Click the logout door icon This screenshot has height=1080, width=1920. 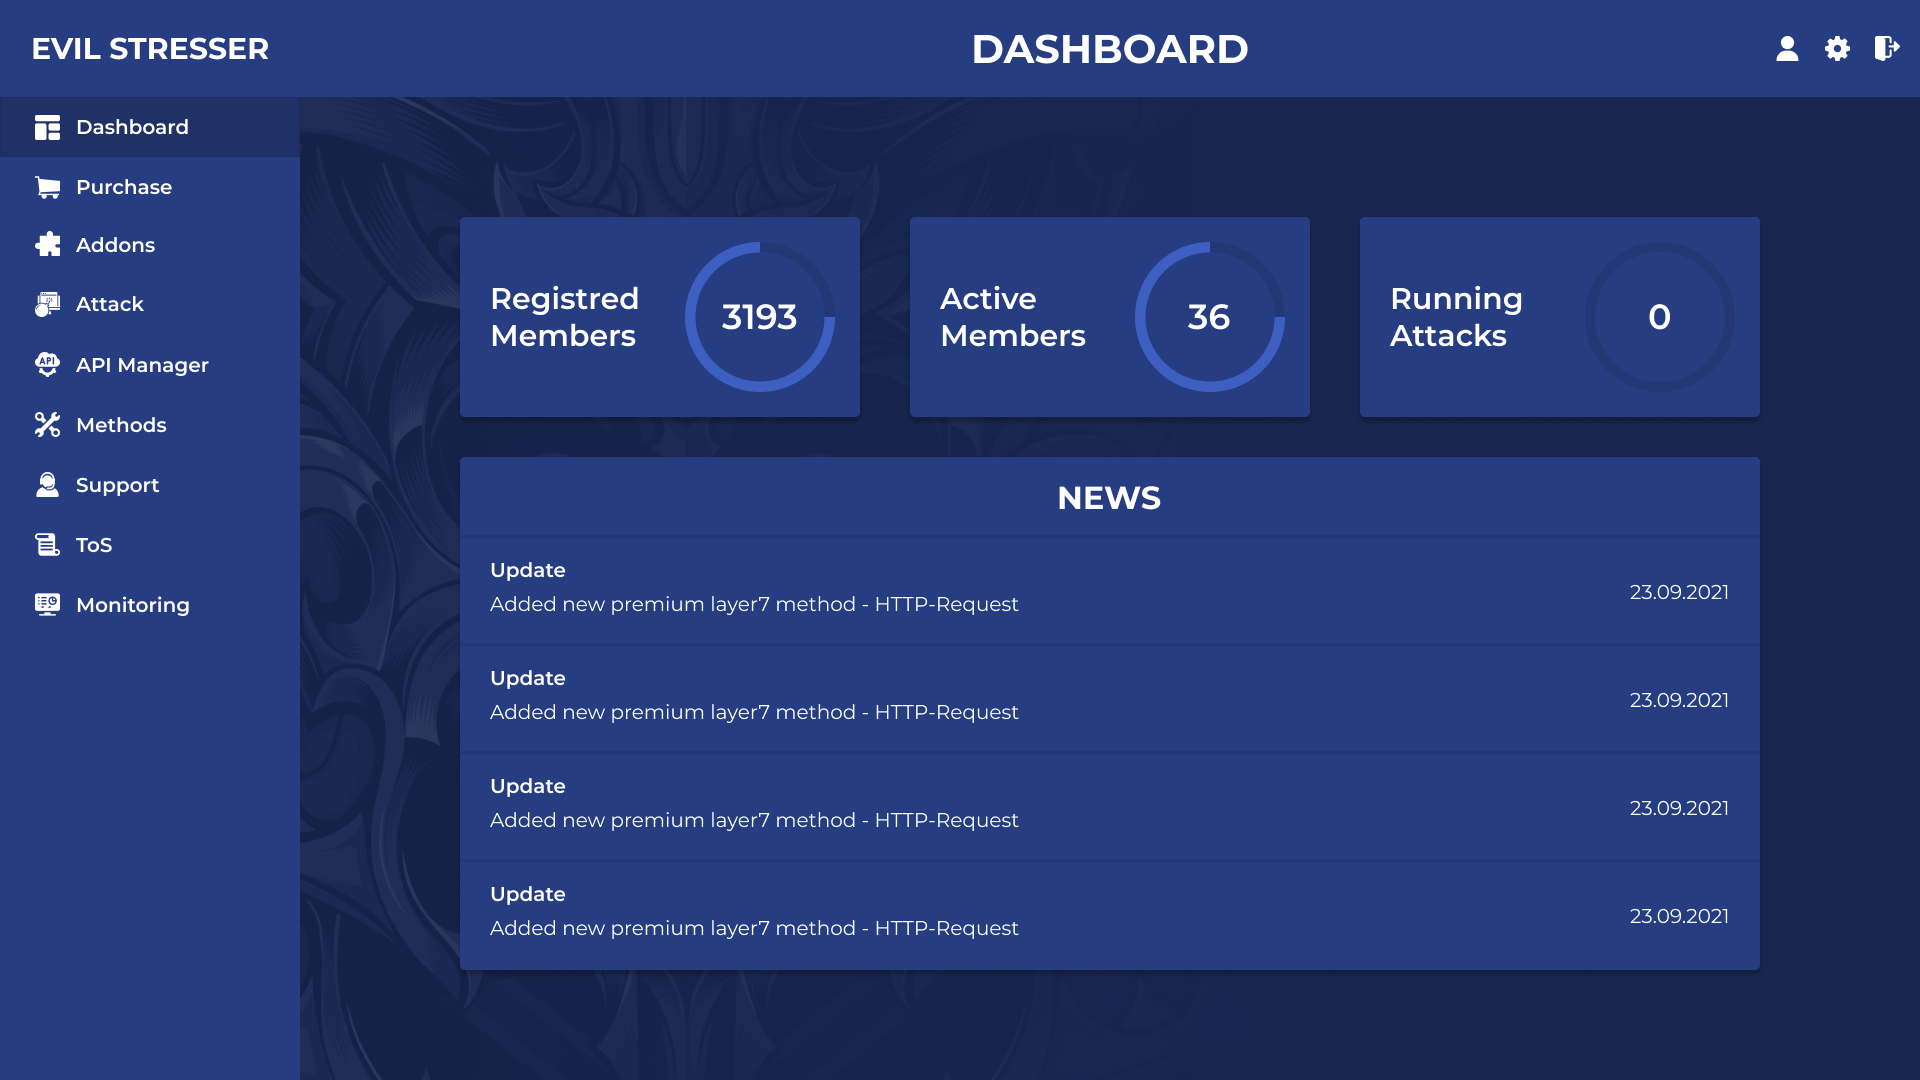coord(1886,48)
